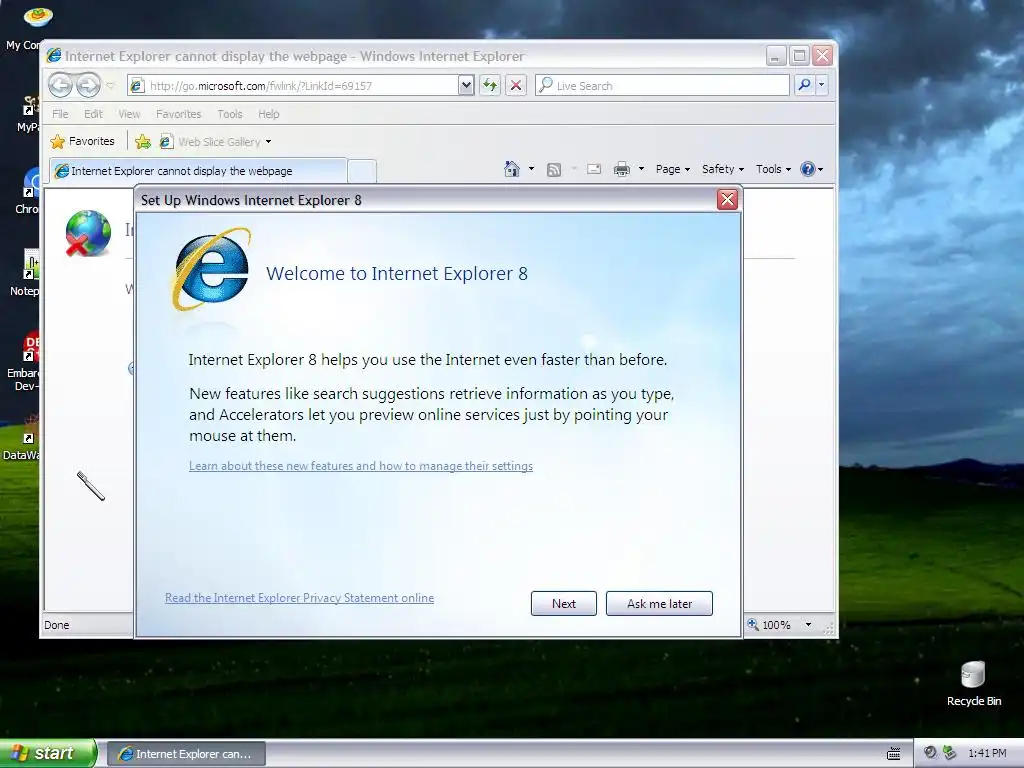Click the Internet Explorer taskbar button
The image size is (1024, 768).
[x=186, y=754]
